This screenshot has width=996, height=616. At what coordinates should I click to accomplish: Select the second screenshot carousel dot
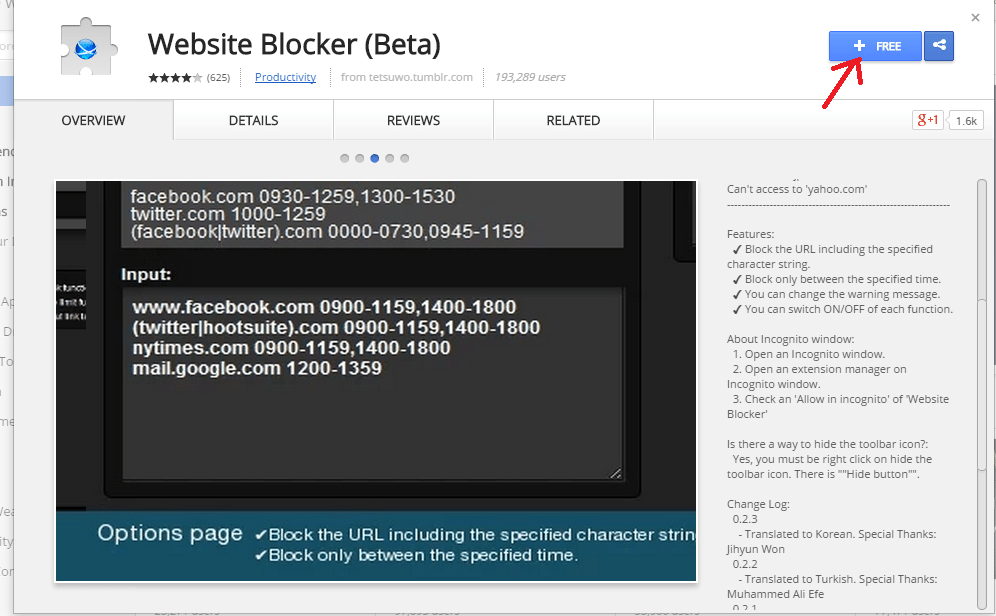(360, 158)
